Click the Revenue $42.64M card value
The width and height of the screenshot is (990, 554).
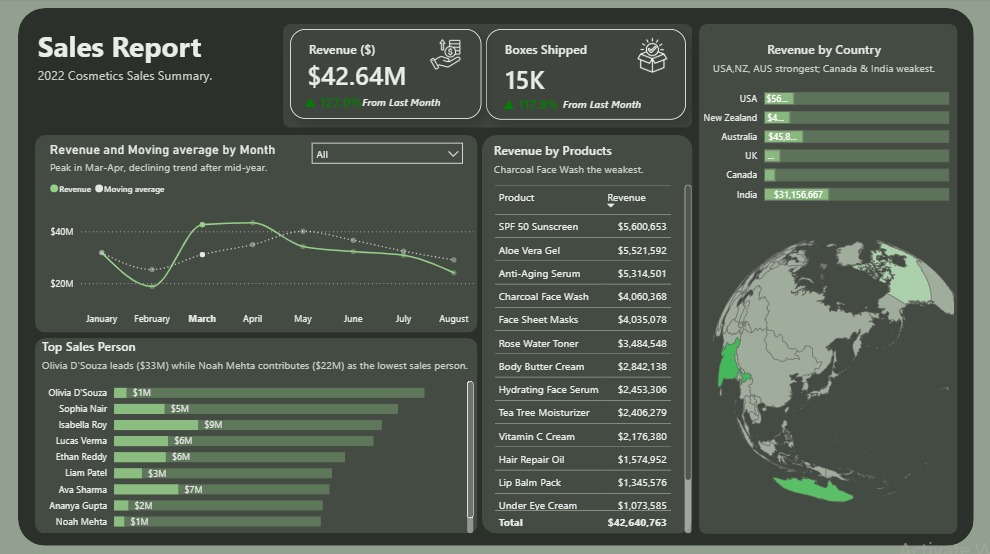(357, 76)
